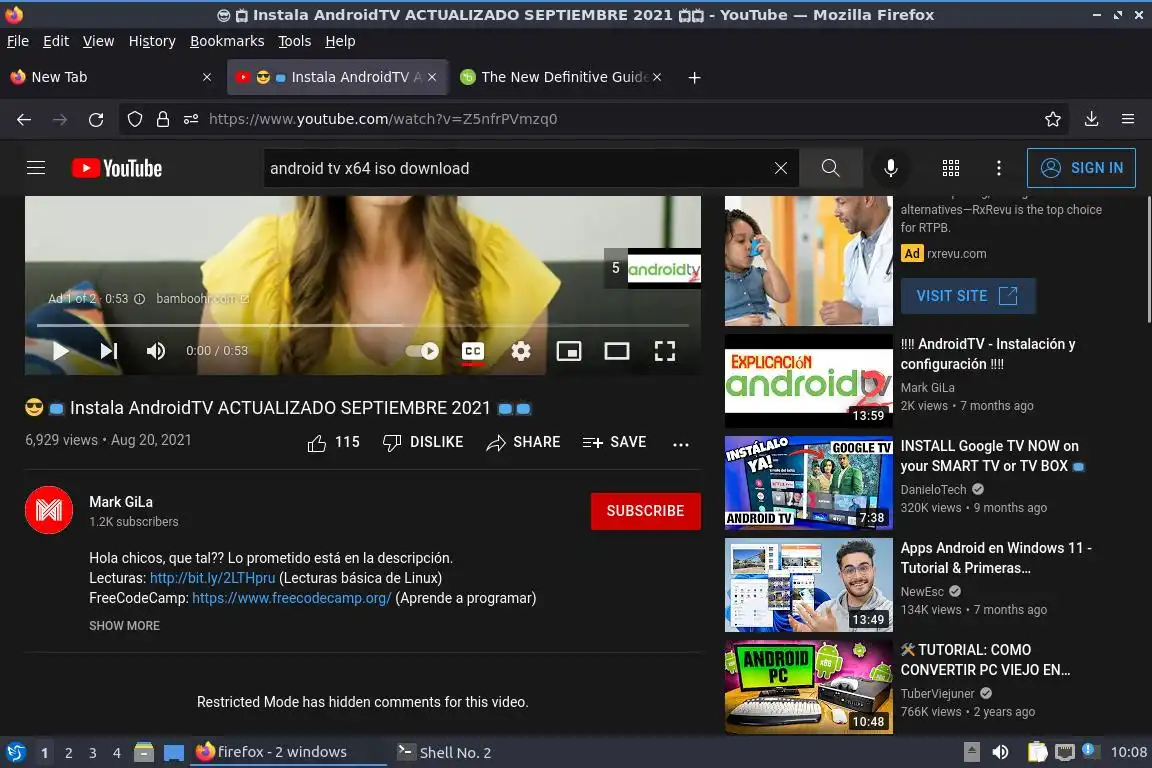This screenshot has width=1152, height=768.
Task: Toggle the autoplay switch
Action: (422, 351)
